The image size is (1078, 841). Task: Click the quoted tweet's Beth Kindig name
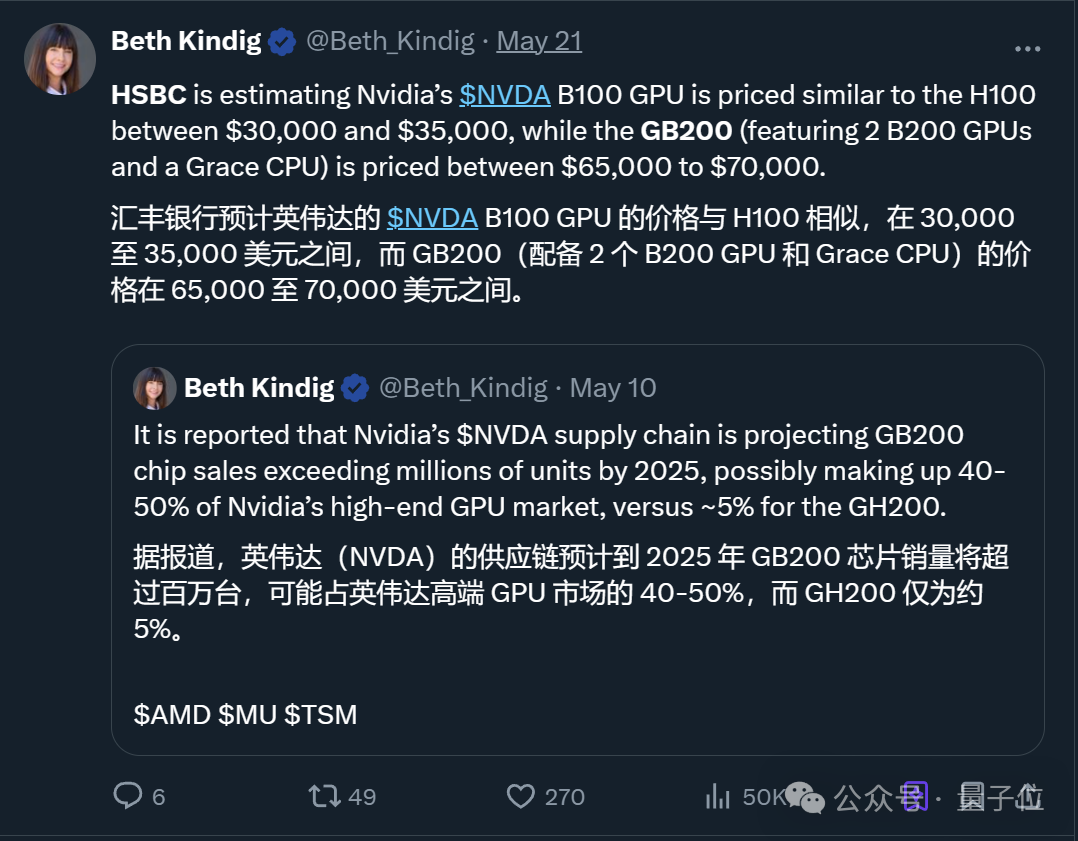258,388
